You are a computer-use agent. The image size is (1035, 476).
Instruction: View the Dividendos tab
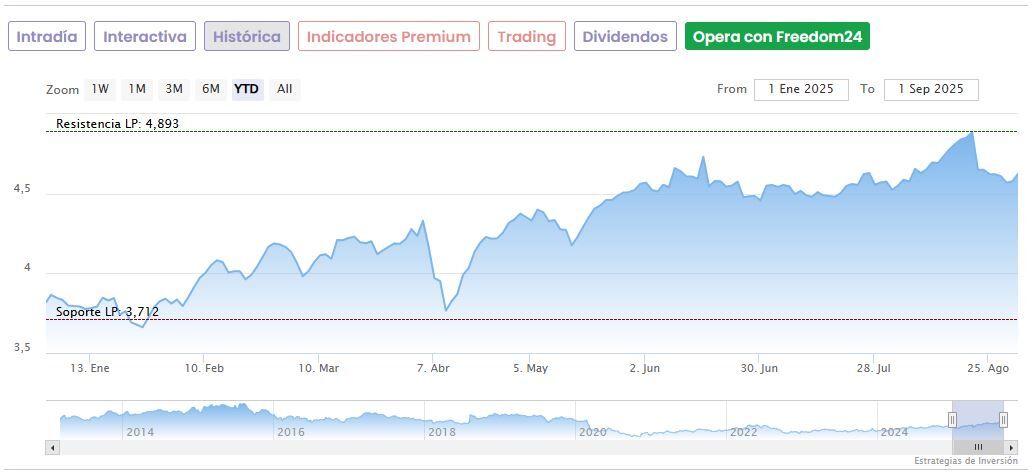[625, 37]
